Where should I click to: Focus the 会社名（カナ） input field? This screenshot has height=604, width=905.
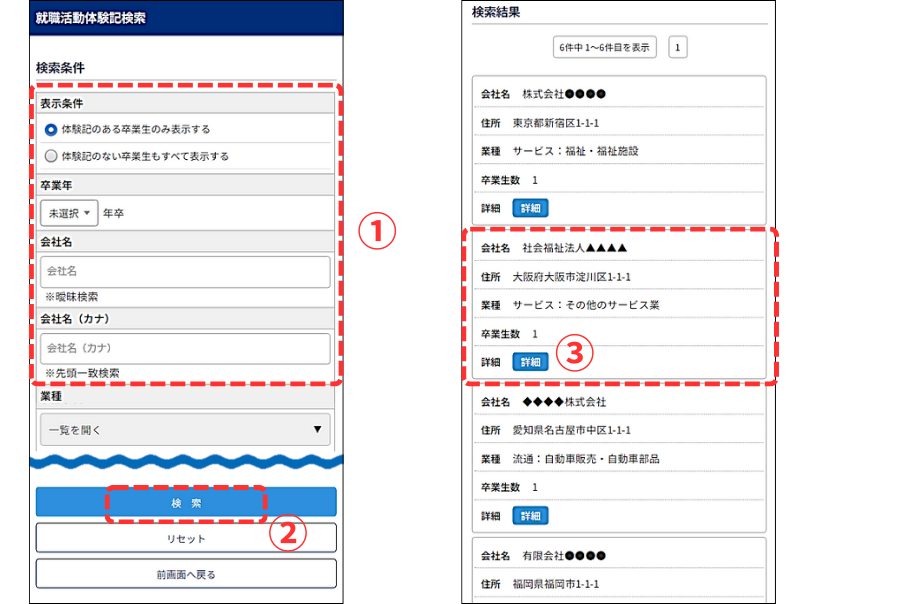(185, 348)
